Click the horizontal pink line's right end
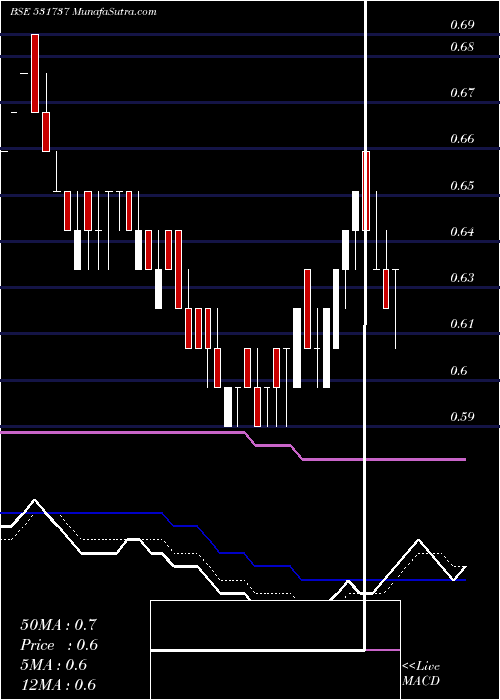The height and width of the screenshot is (700, 500). pyautogui.click(x=464, y=459)
